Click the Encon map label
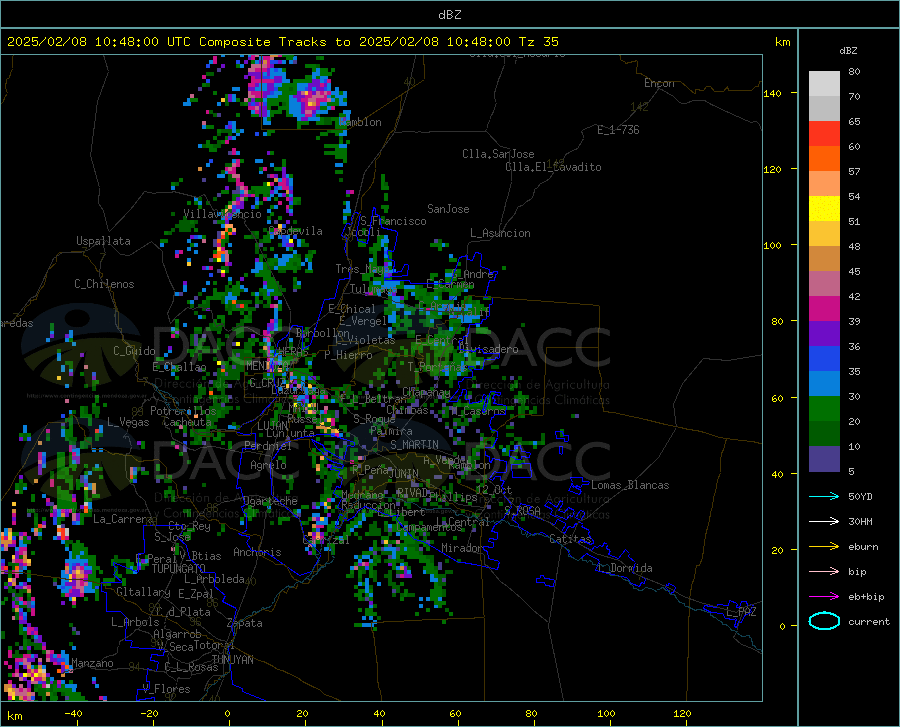The width and height of the screenshot is (900, 727). 659,83
